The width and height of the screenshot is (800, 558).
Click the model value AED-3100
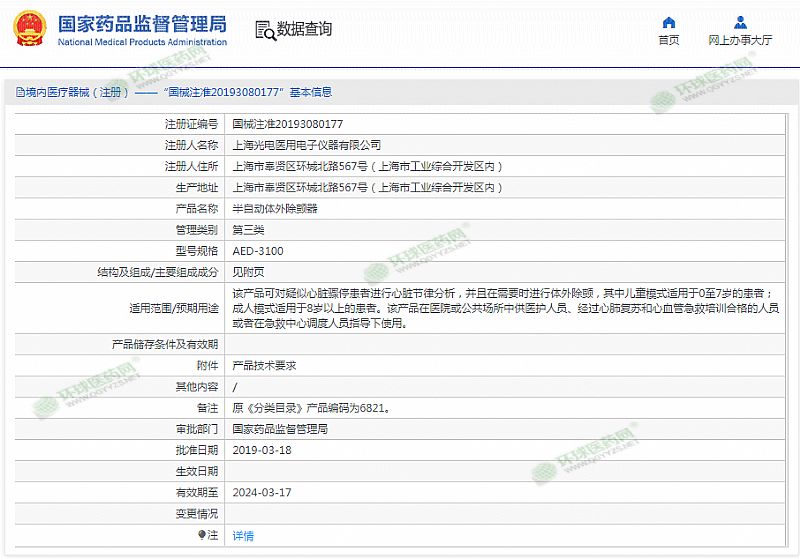pos(257,250)
